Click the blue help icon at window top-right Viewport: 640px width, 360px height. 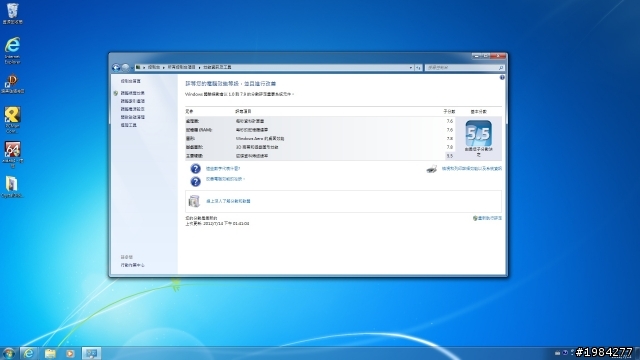coord(502,78)
